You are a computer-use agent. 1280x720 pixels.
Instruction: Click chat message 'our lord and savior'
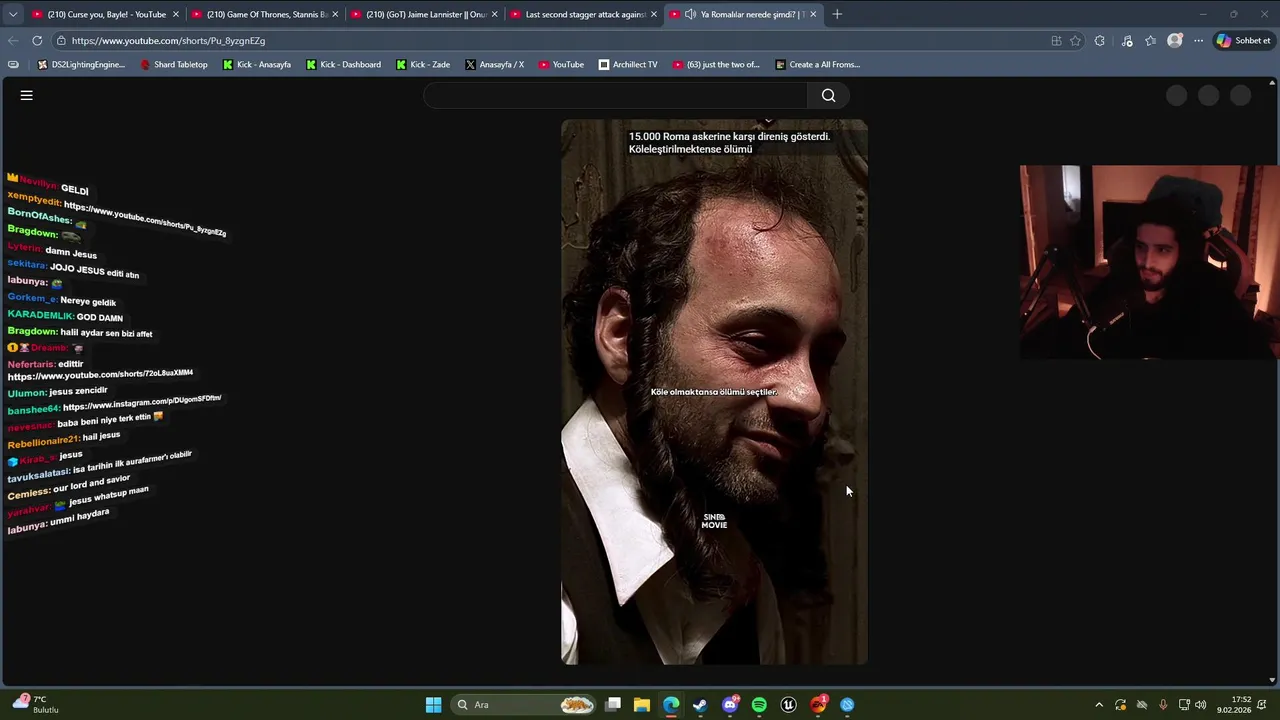coord(92,484)
